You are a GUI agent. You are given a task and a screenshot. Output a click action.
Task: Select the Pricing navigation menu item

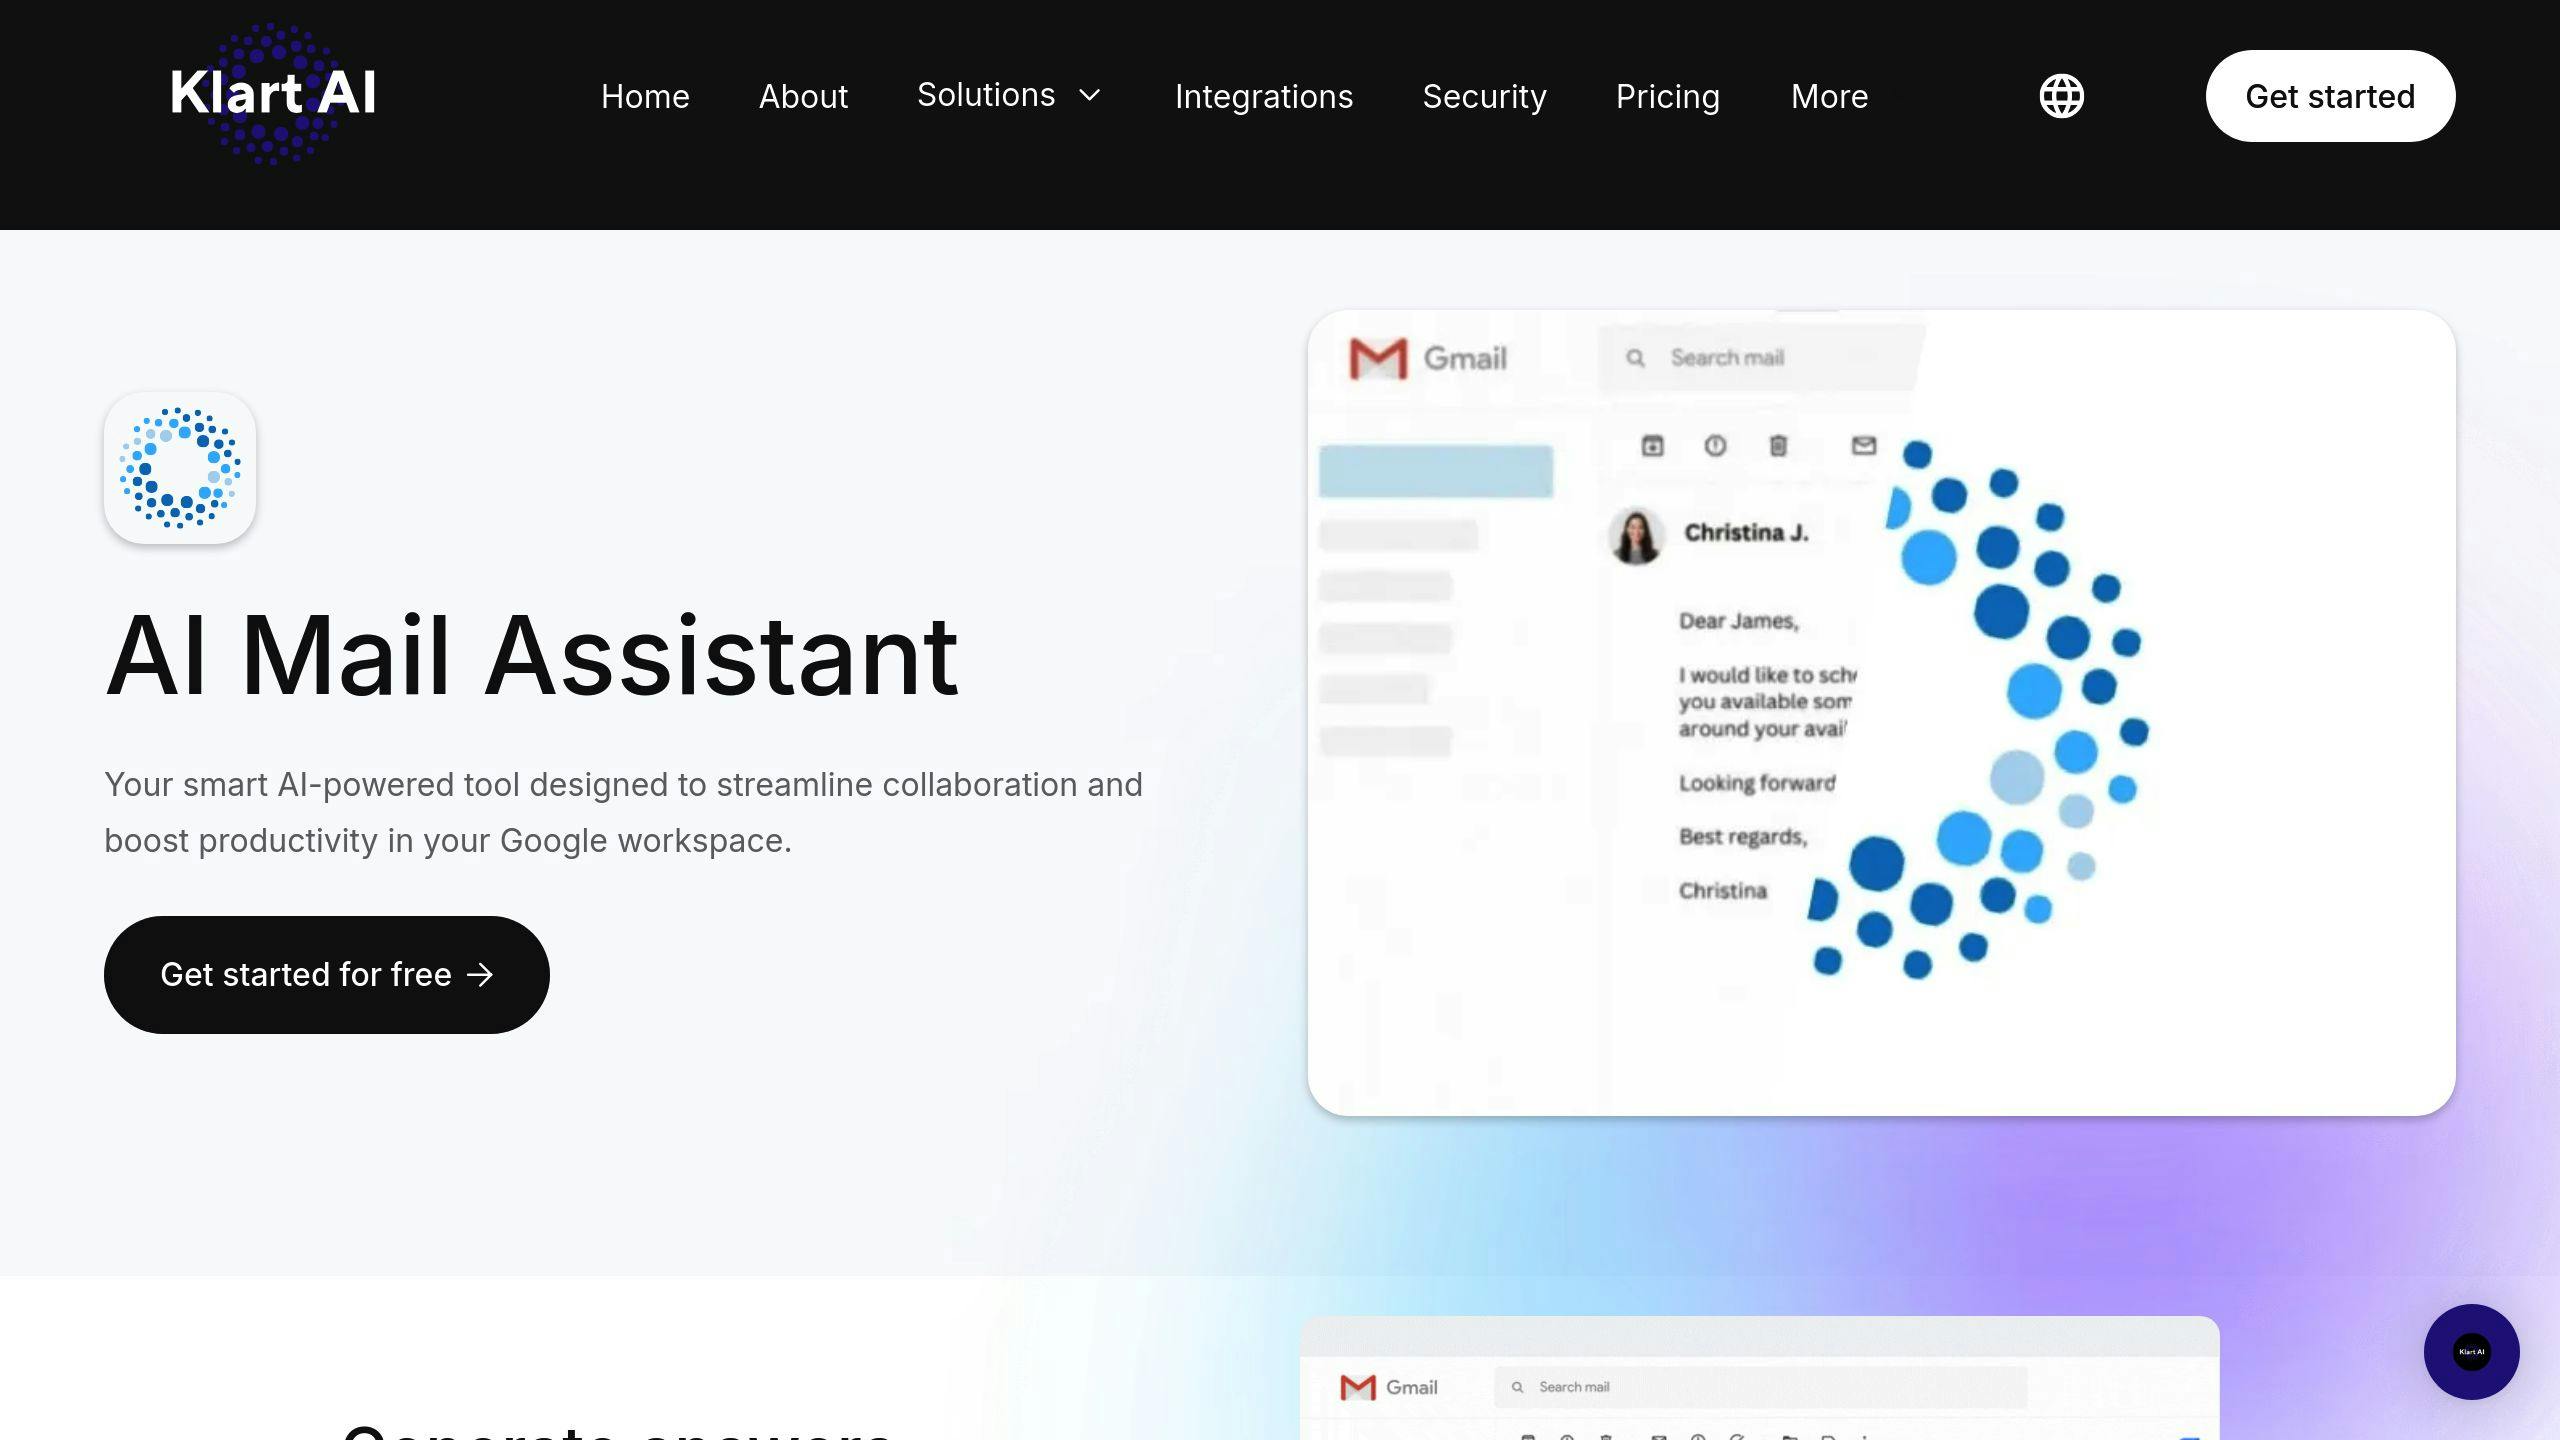(x=1667, y=95)
